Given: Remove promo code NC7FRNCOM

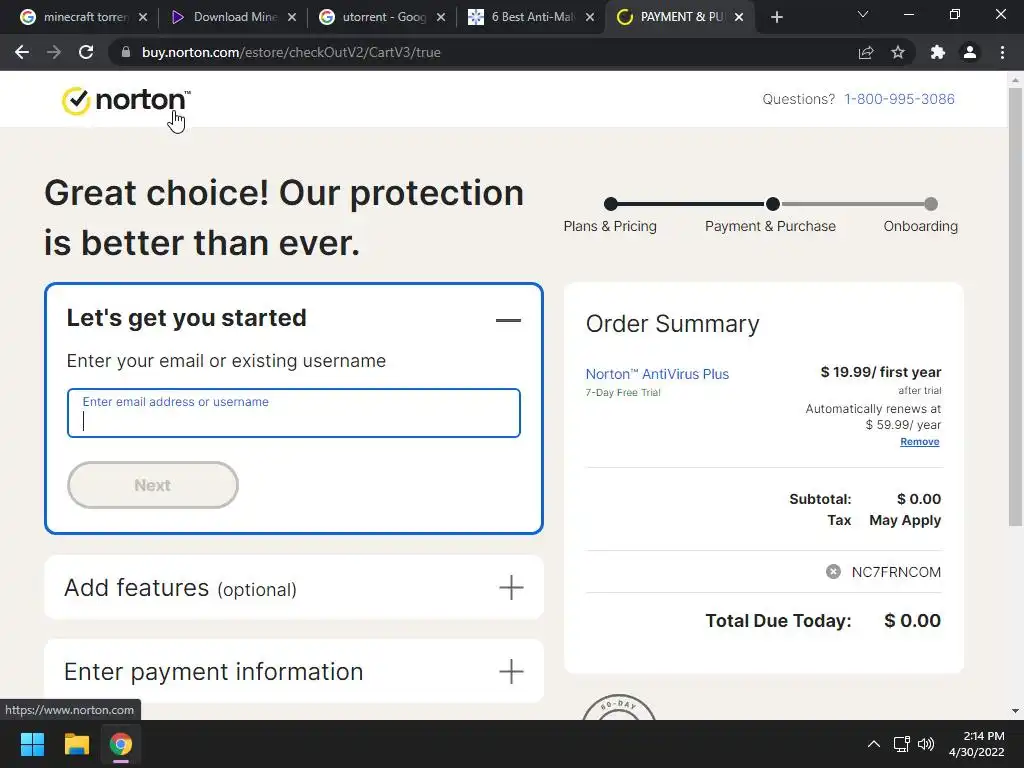Looking at the screenshot, I should (x=833, y=571).
